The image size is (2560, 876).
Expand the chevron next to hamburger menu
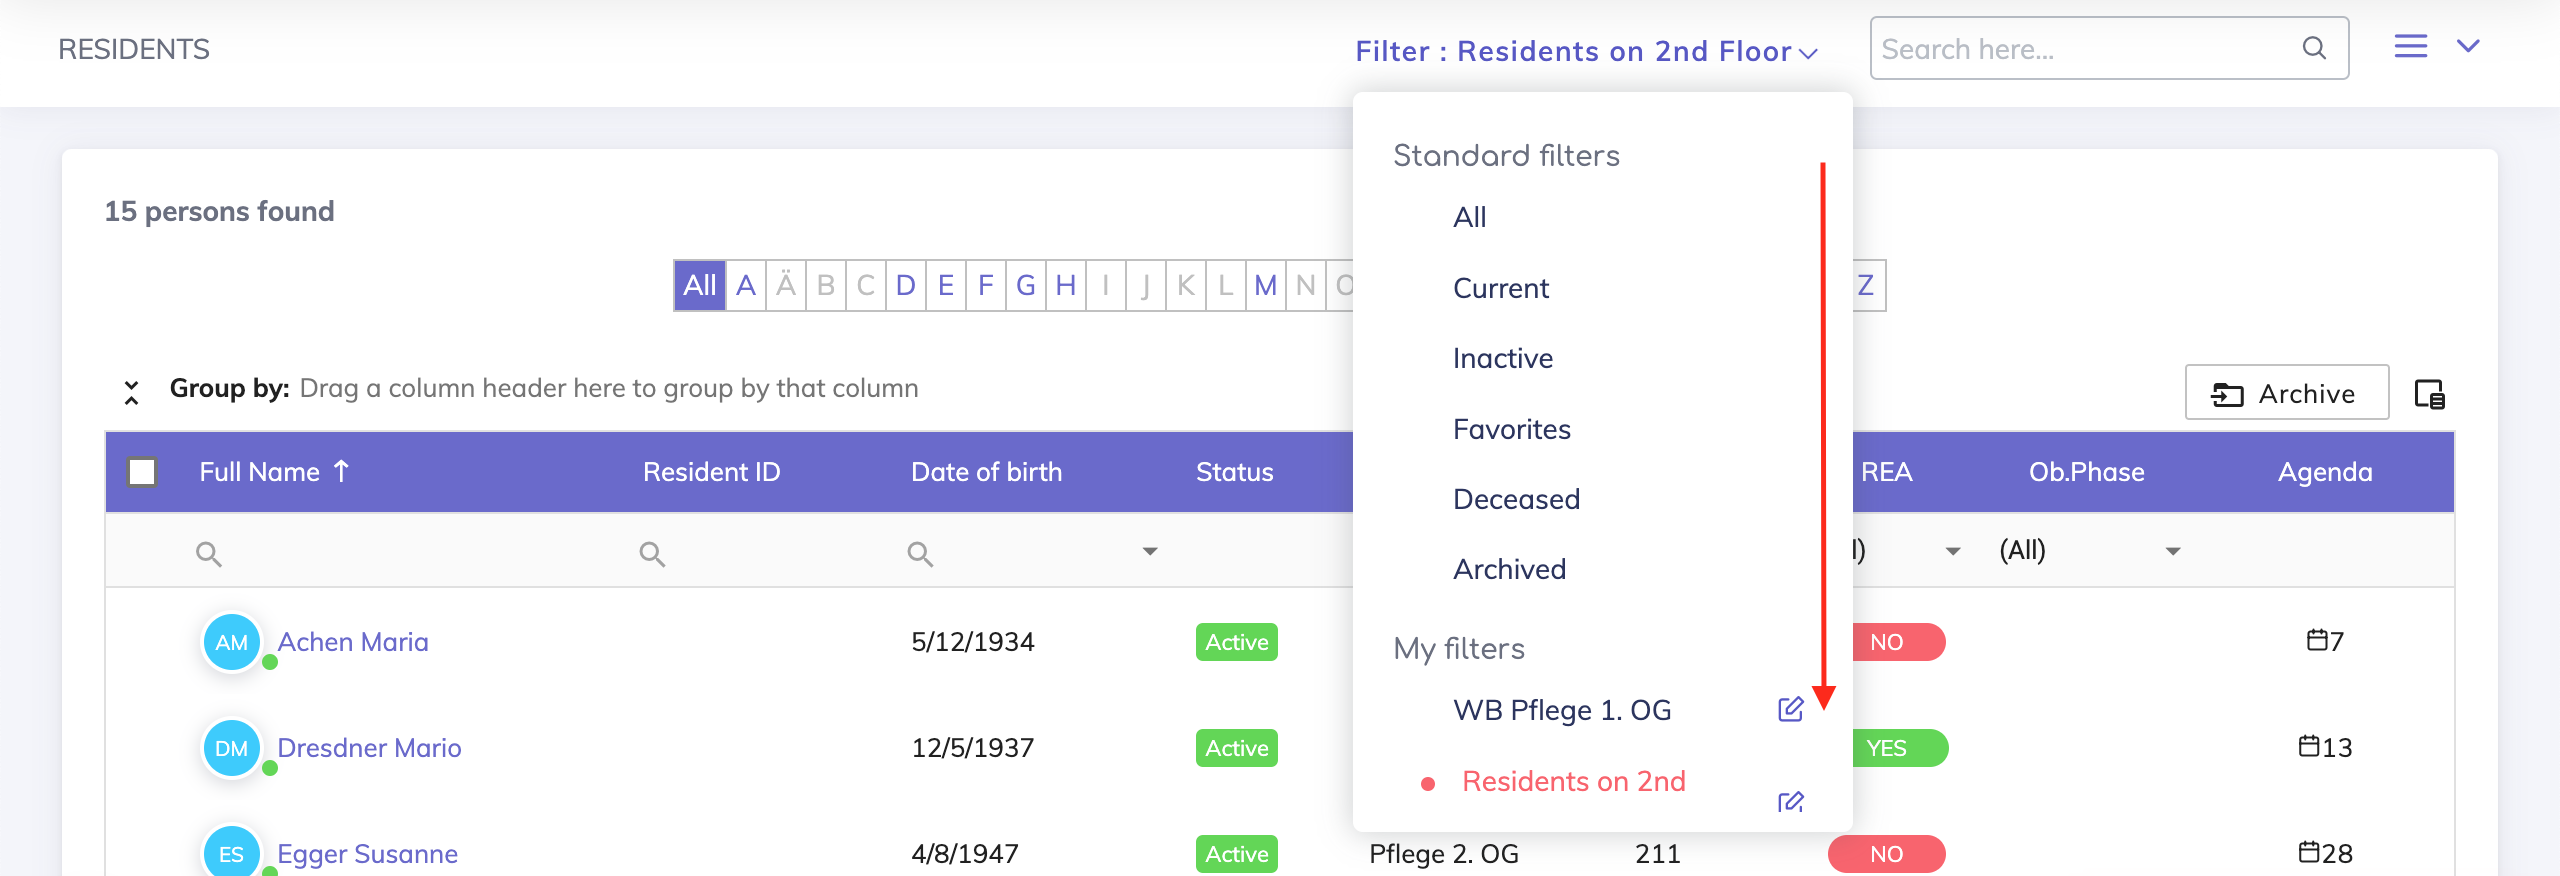2468,46
